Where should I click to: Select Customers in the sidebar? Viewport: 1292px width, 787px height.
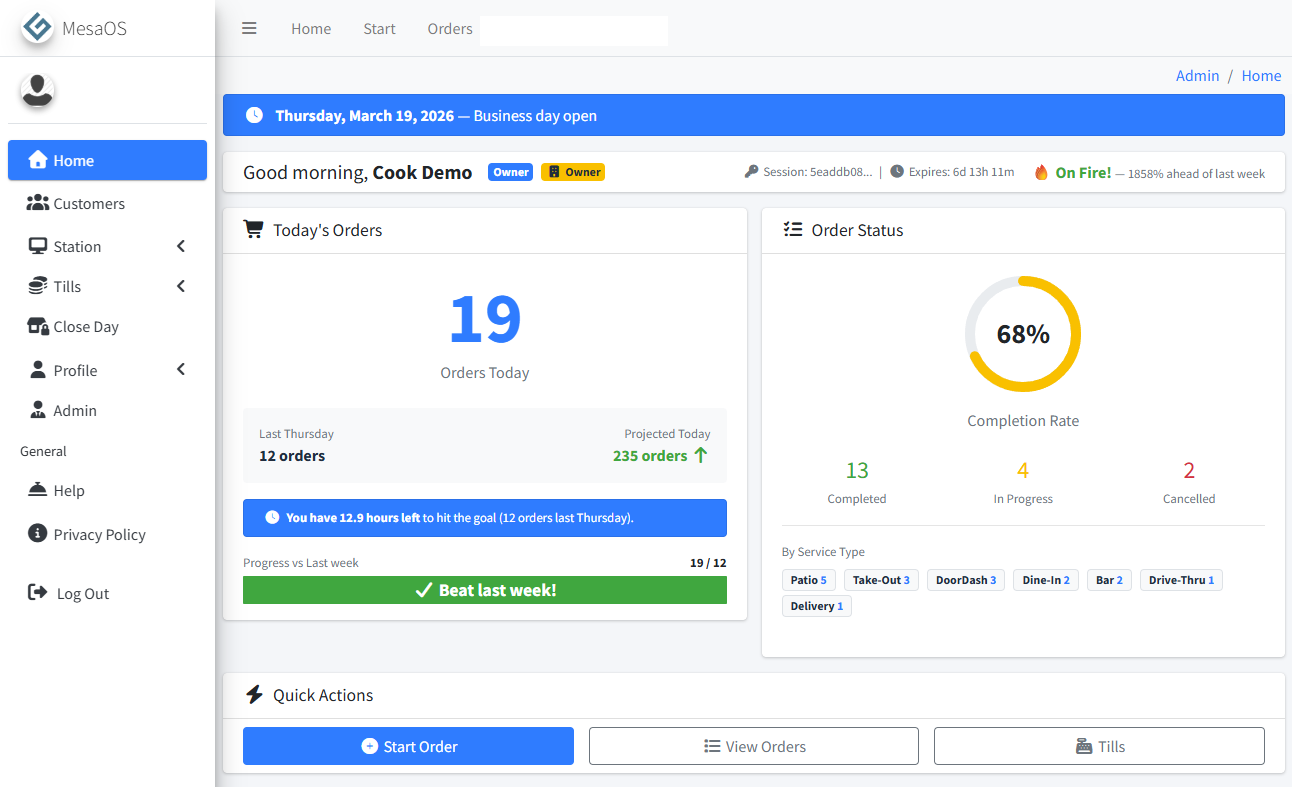click(108, 203)
